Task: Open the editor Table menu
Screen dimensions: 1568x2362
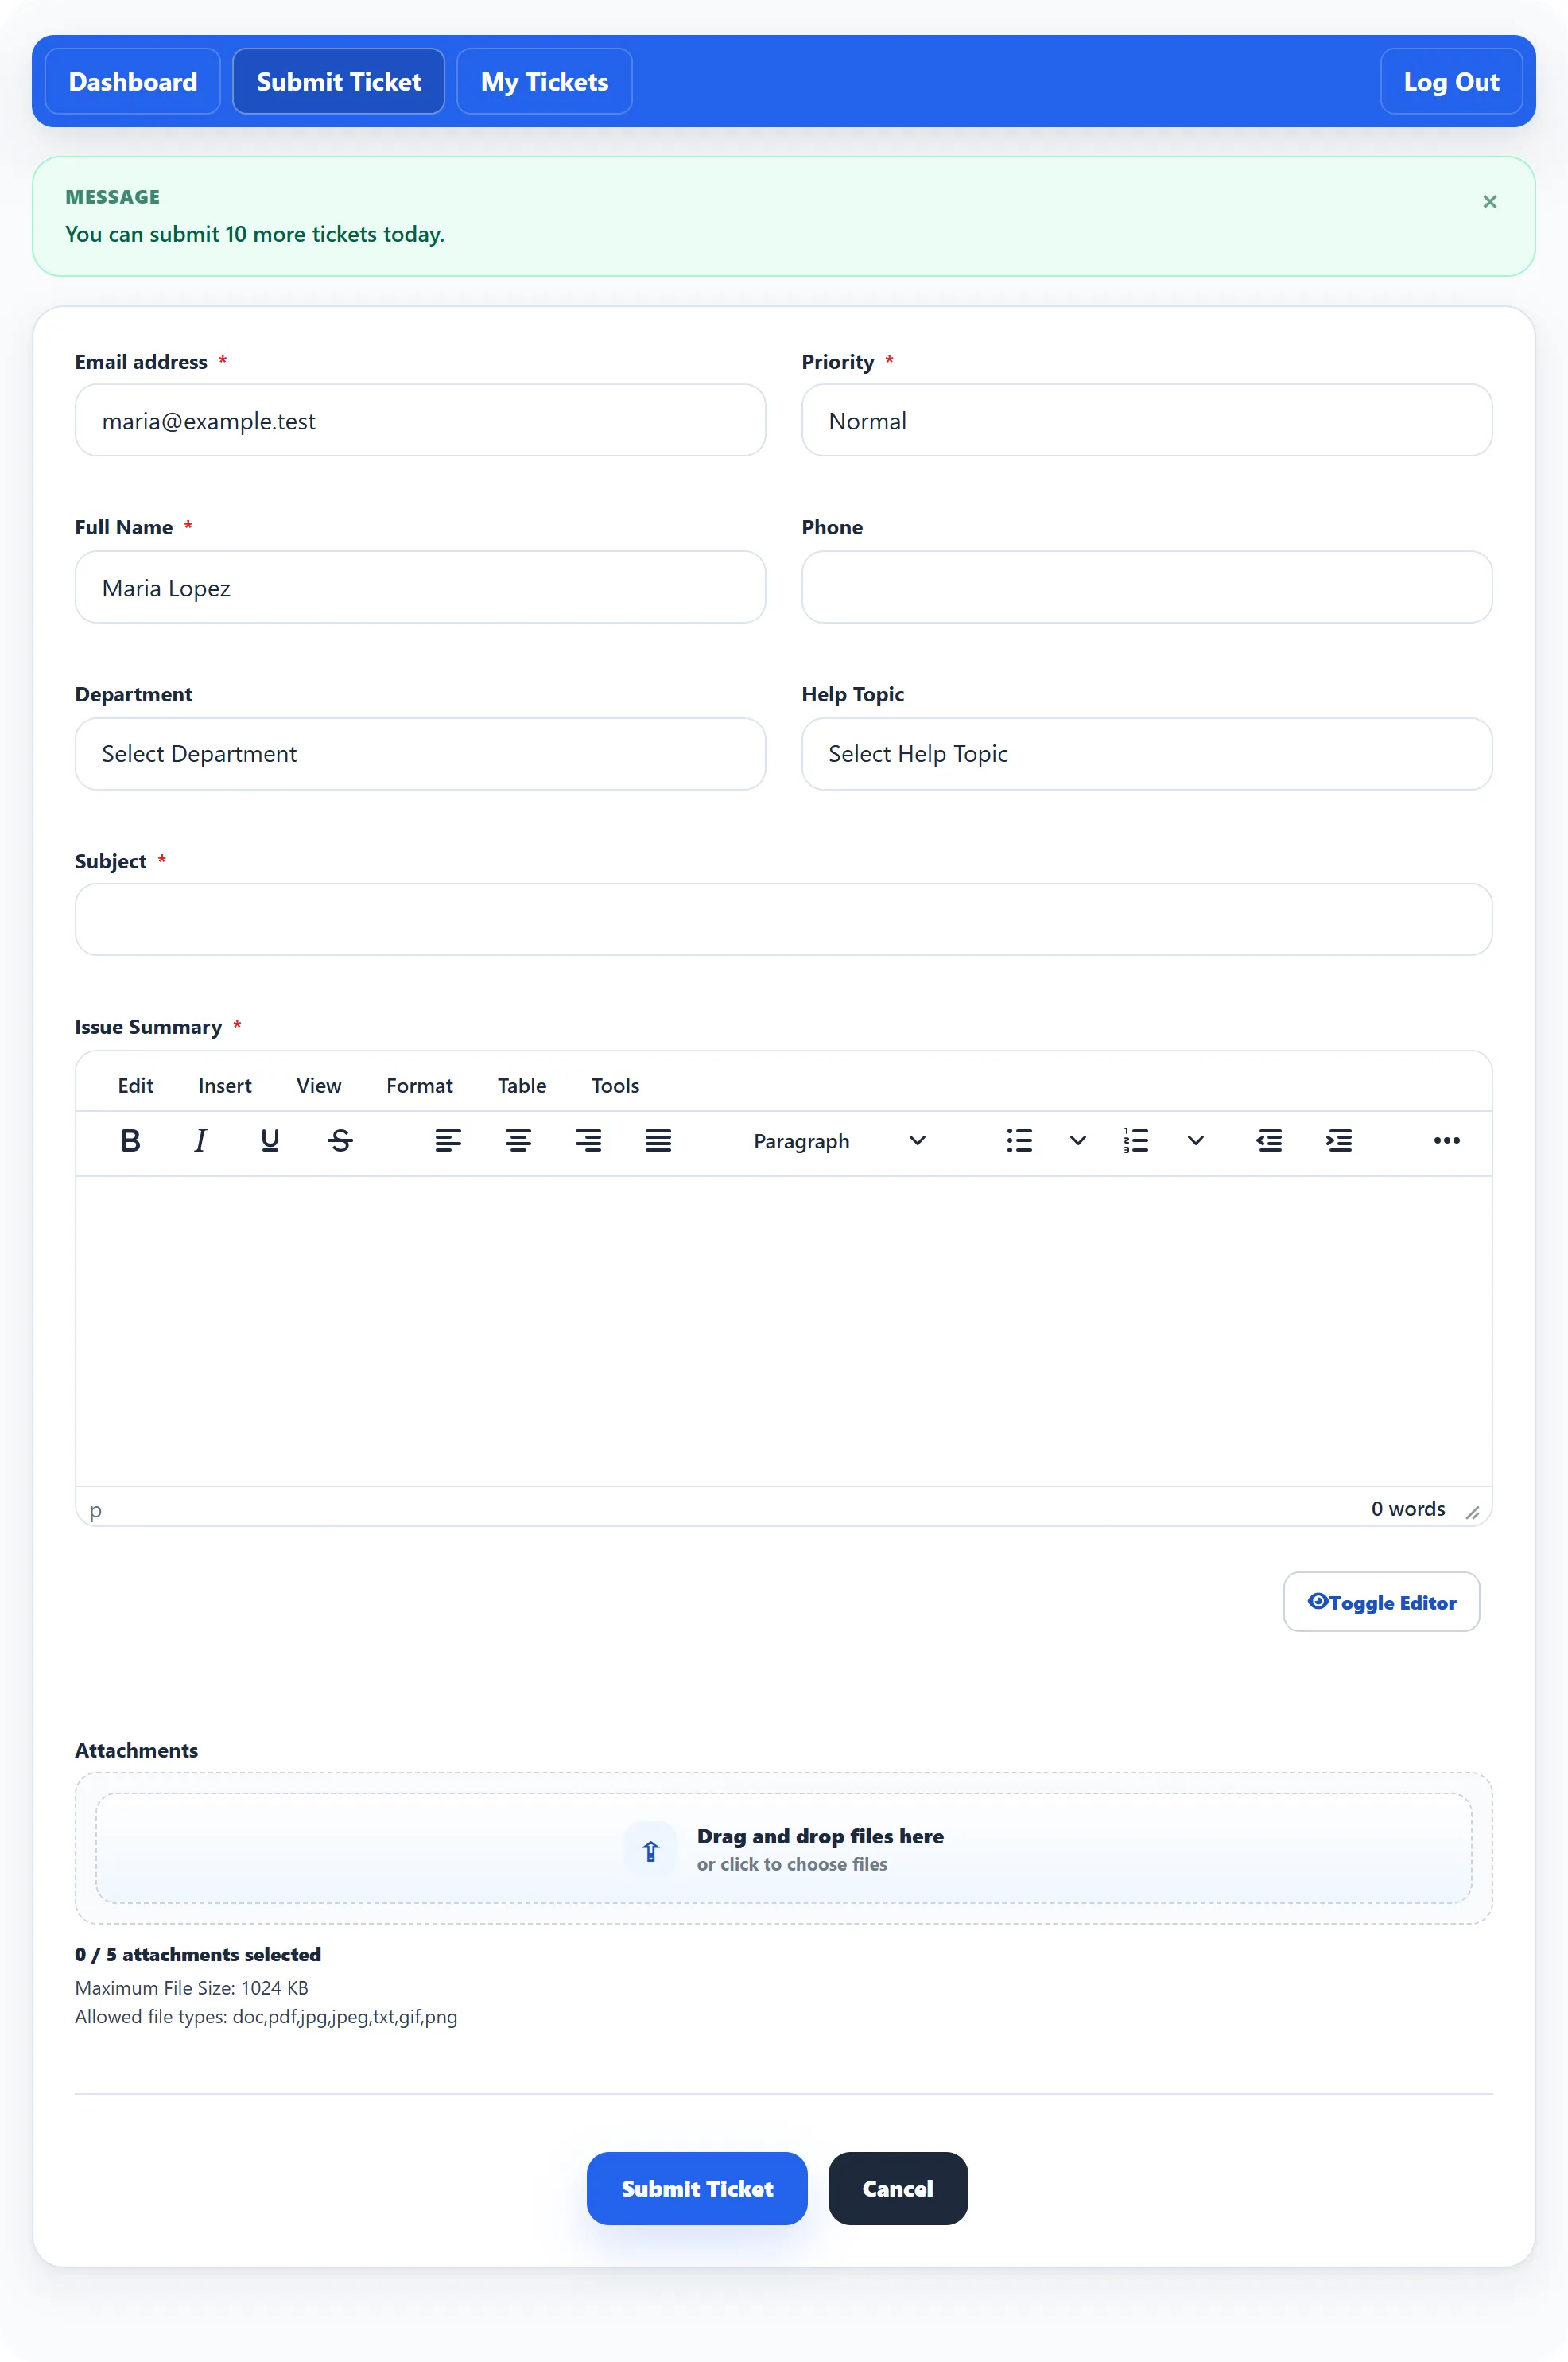Action: [522, 1085]
